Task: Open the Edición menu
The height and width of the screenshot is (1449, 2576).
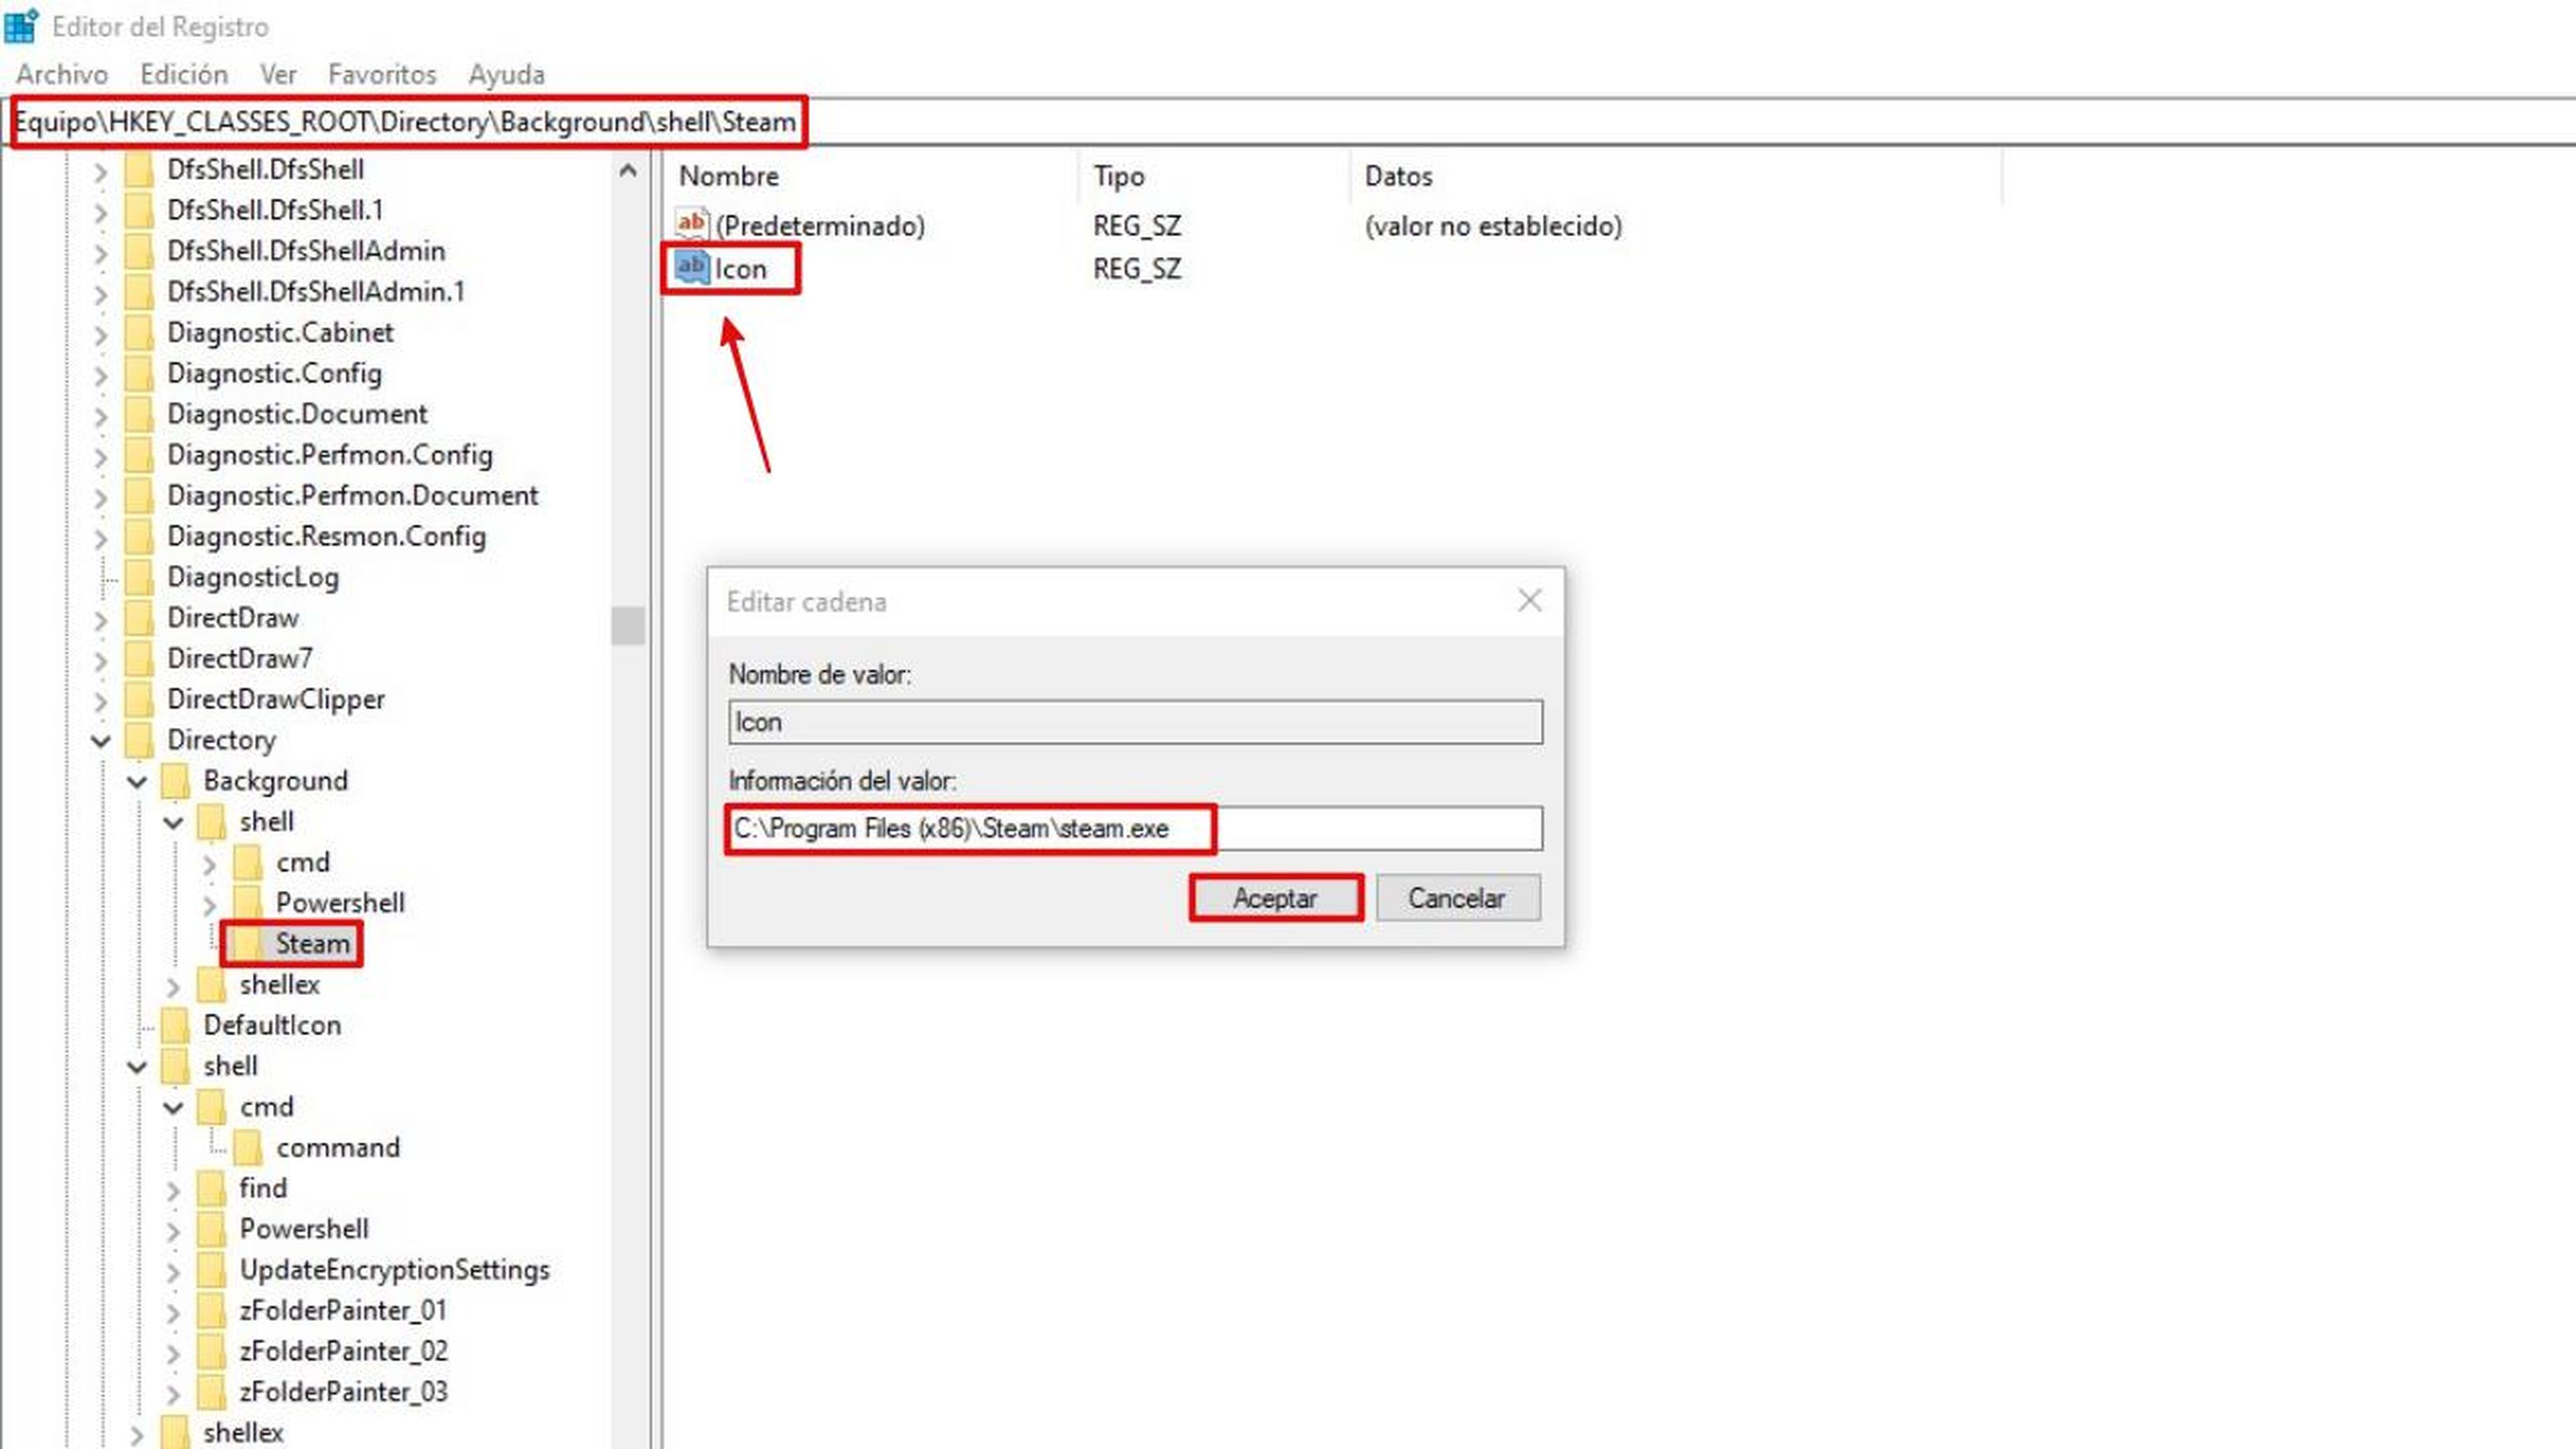Action: pos(184,74)
